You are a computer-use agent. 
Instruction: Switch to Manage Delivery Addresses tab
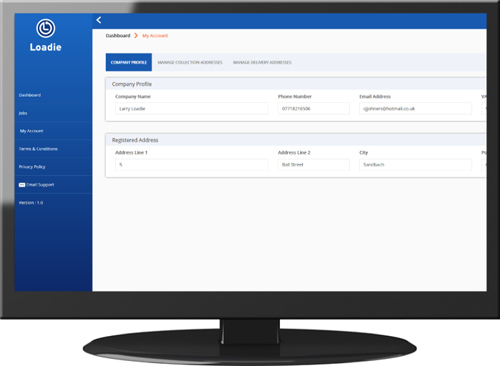pyautogui.click(x=262, y=62)
